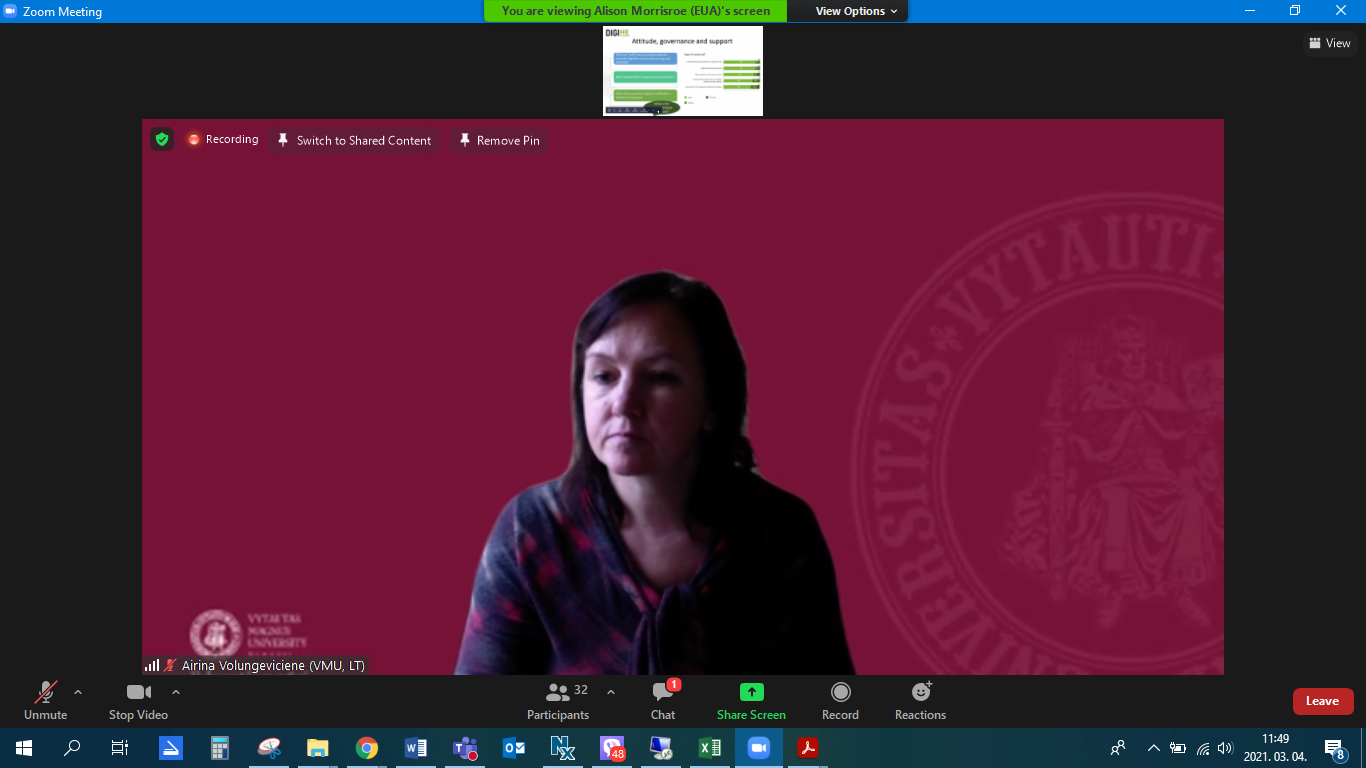Click the shared screen thumbnail preview
The image size is (1366, 768).
click(683, 71)
